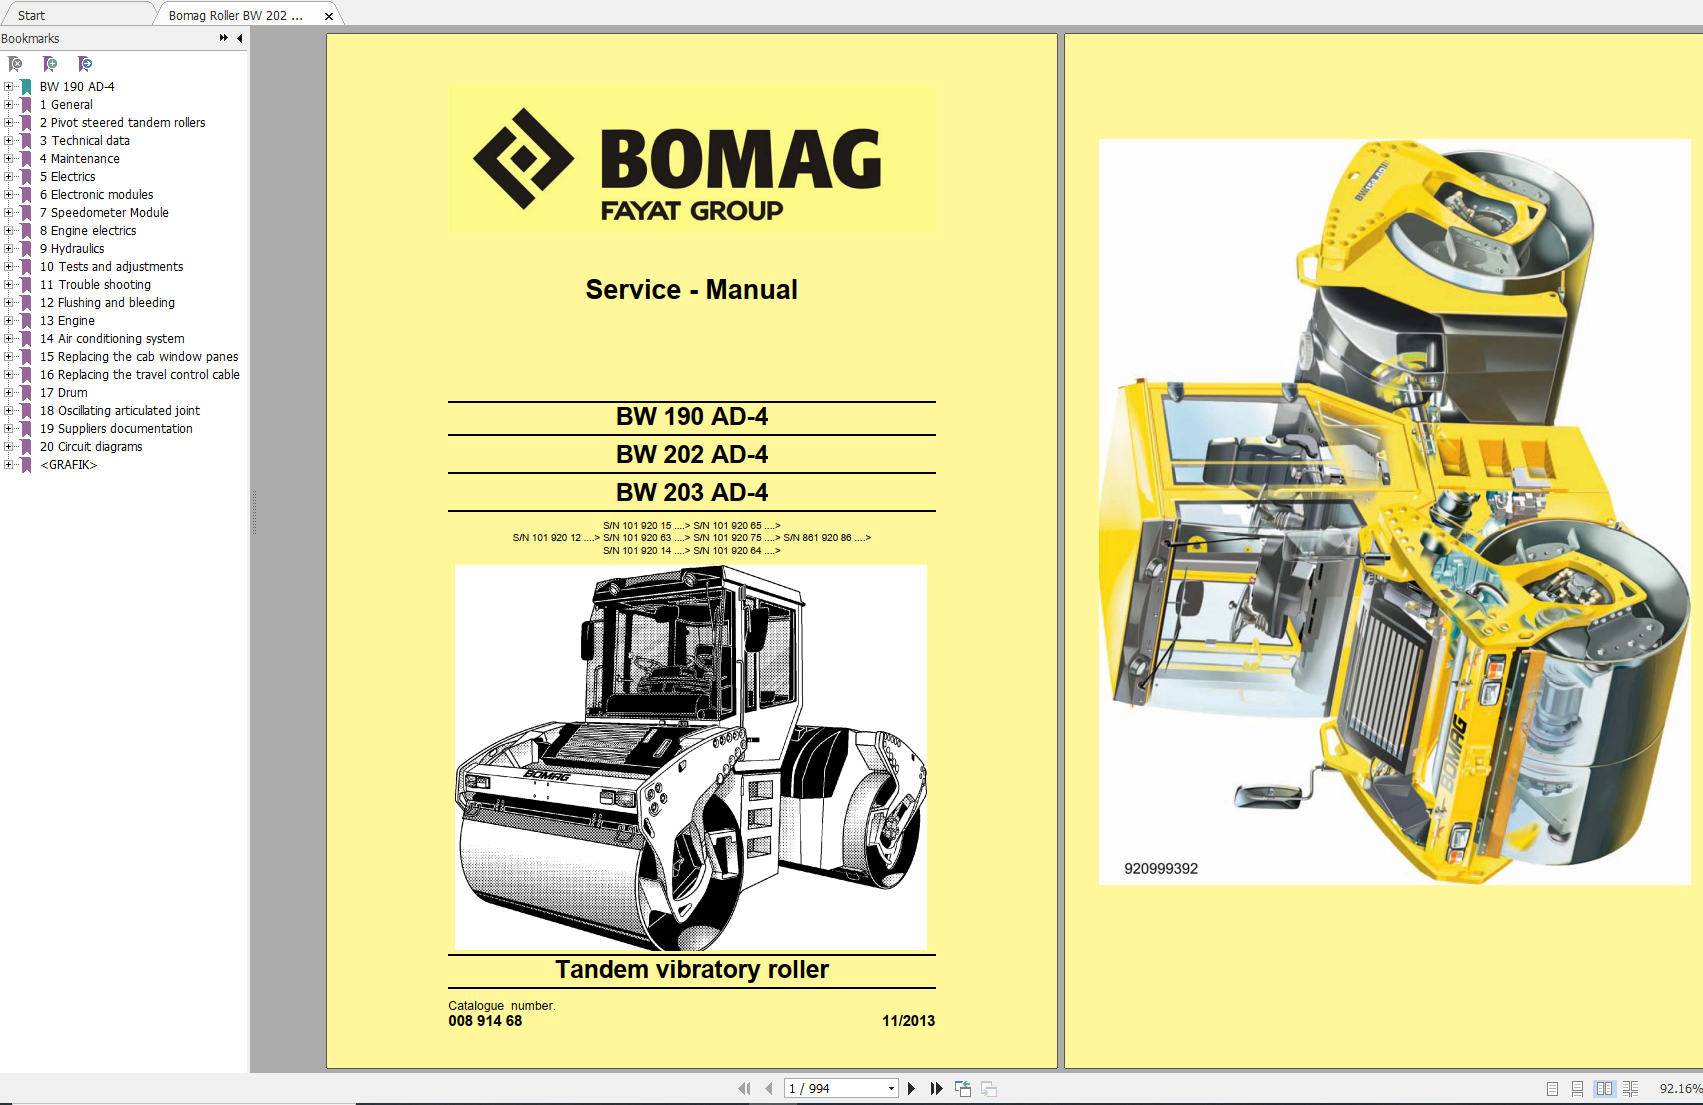1703x1105 pixels.
Task: Select continuous page layout icon
Action: [1577, 1088]
